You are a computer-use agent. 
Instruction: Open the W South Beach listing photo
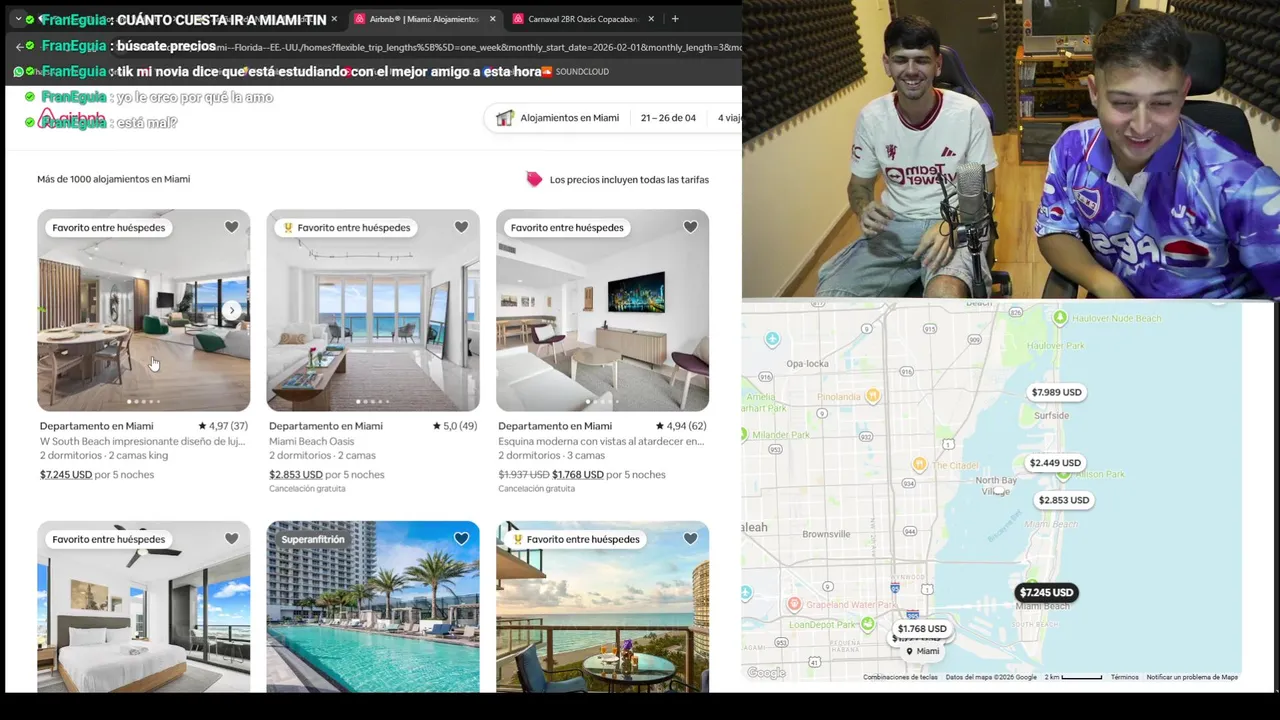144,310
